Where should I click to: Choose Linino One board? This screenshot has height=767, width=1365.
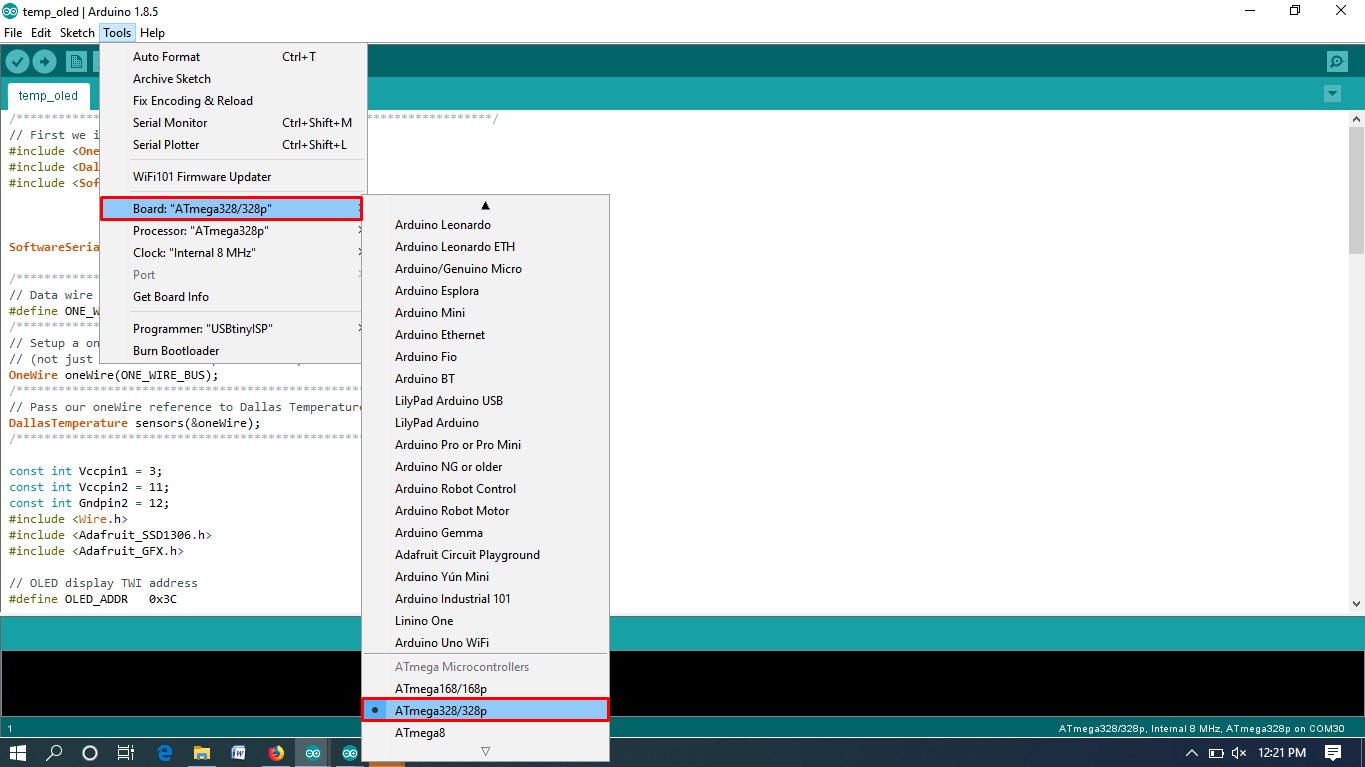click(x=485, y=621)
